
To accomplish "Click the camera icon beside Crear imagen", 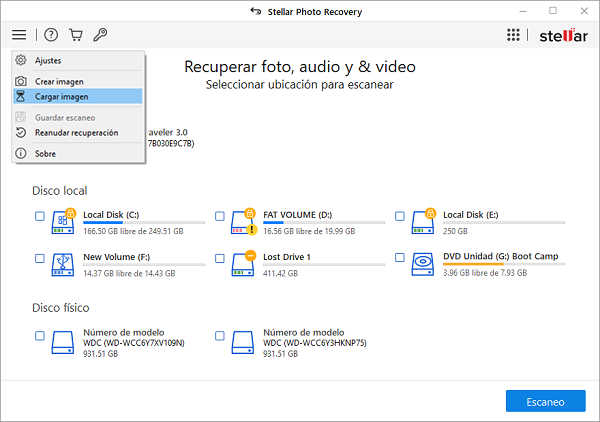I will click(21, 81).
